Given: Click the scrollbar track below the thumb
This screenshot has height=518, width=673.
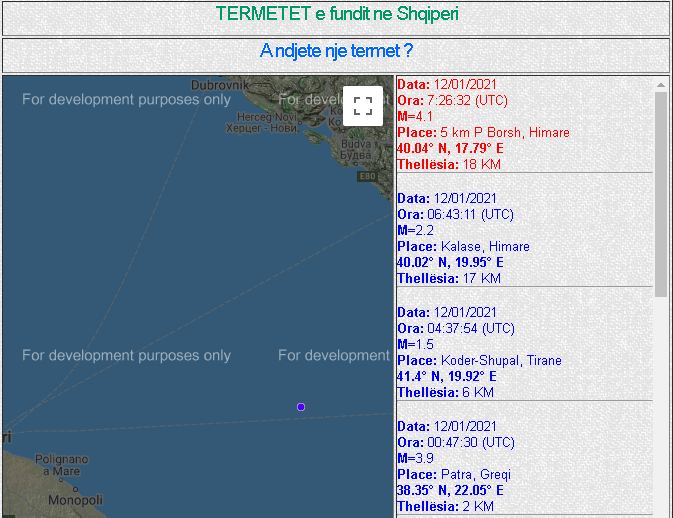Looking at the screenshot, I should click(x=661, y=406).
